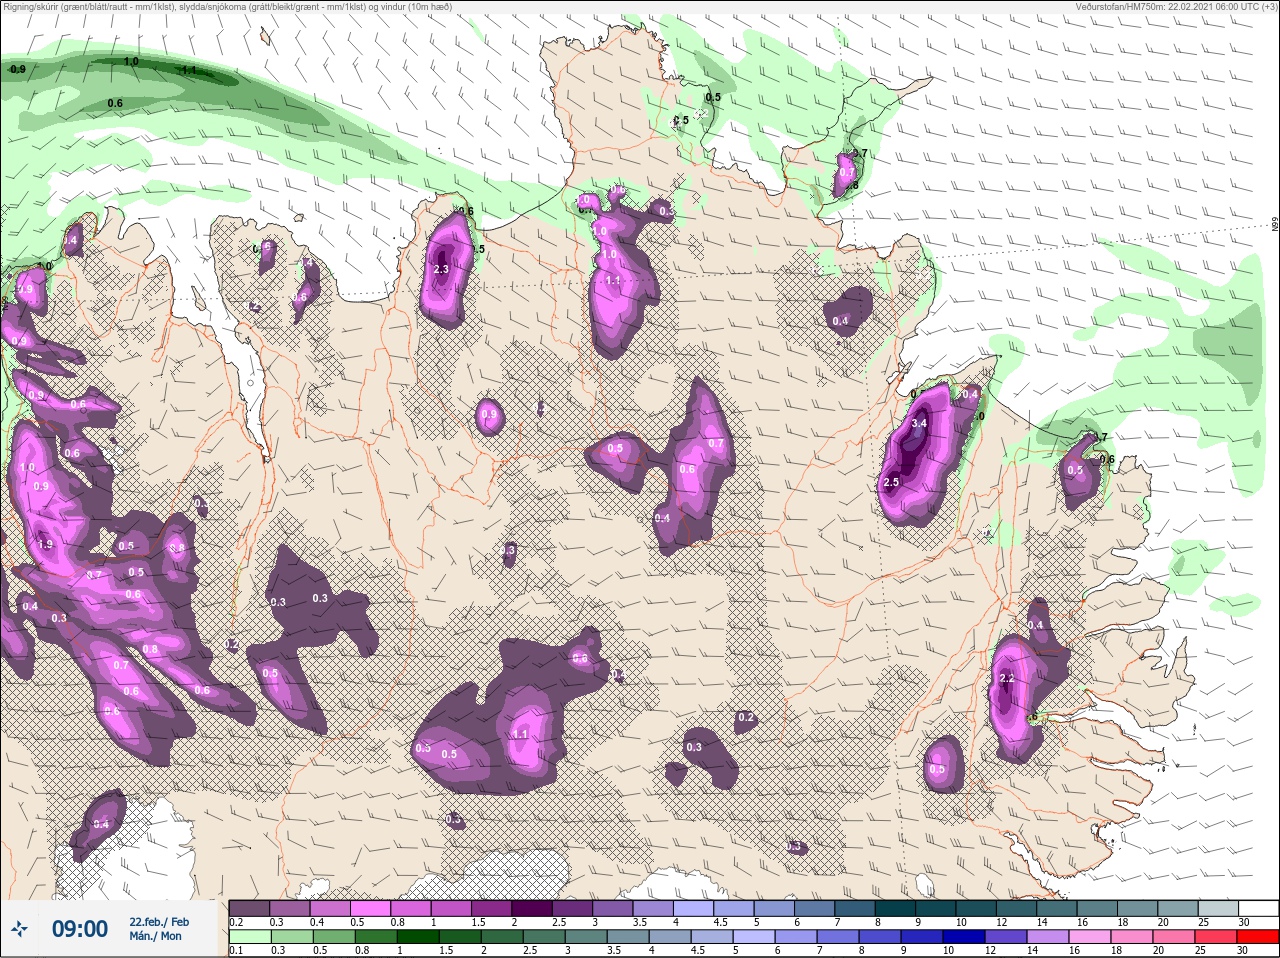Viewport: 1280px width, 958px height.
Task: Select the red lower legend swatch labeled 30
Action: (1259, 937)
